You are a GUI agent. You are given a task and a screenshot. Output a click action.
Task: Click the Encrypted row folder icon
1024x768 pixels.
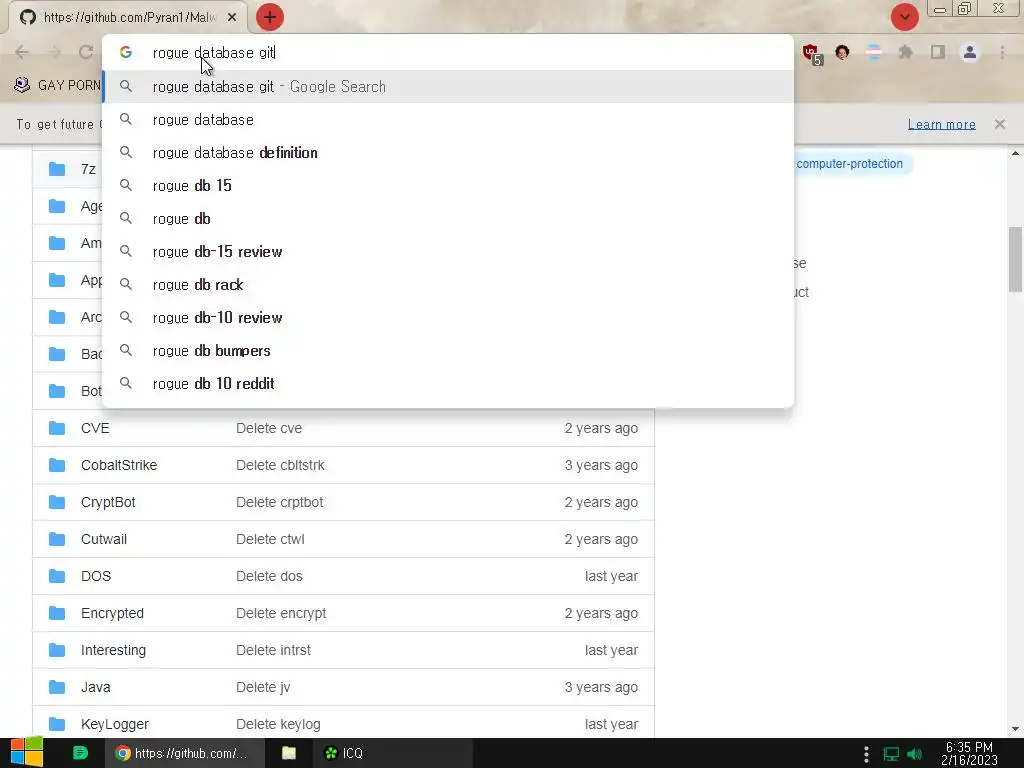click(57, 613)
